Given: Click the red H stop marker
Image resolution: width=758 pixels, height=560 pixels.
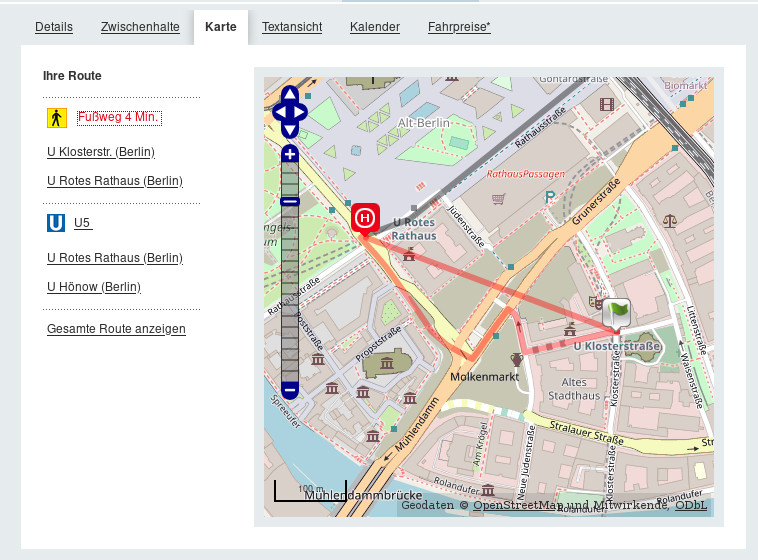Looking at the screenshot, I should pyautogui.click(x=365, y=218).
